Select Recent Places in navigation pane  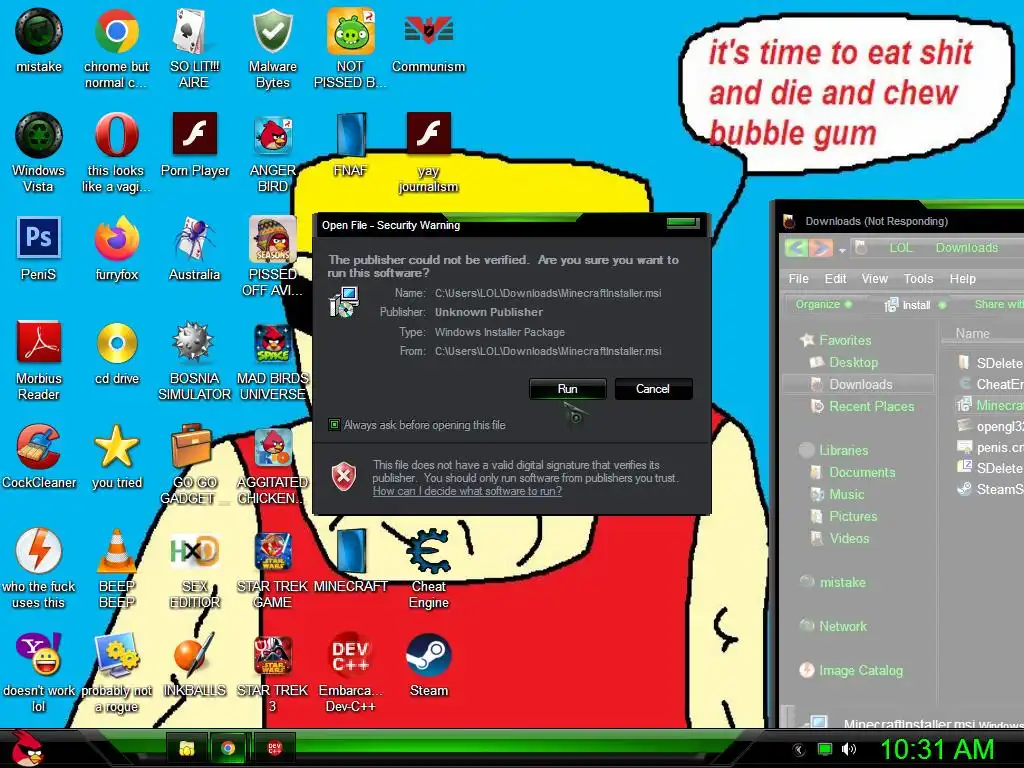pyautogui.click(x=862, y=406)
